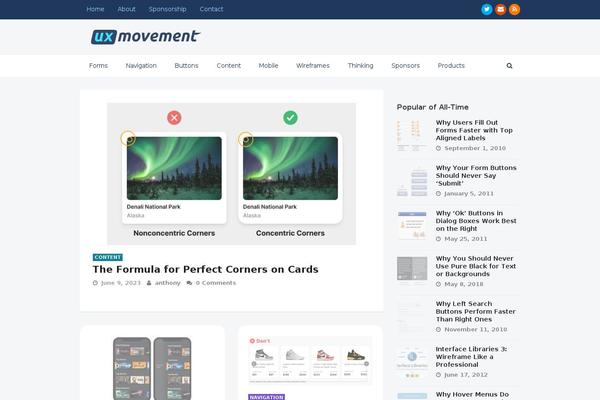
Task: Open the Perfect Corners on Cards article title
Action: 205,269
